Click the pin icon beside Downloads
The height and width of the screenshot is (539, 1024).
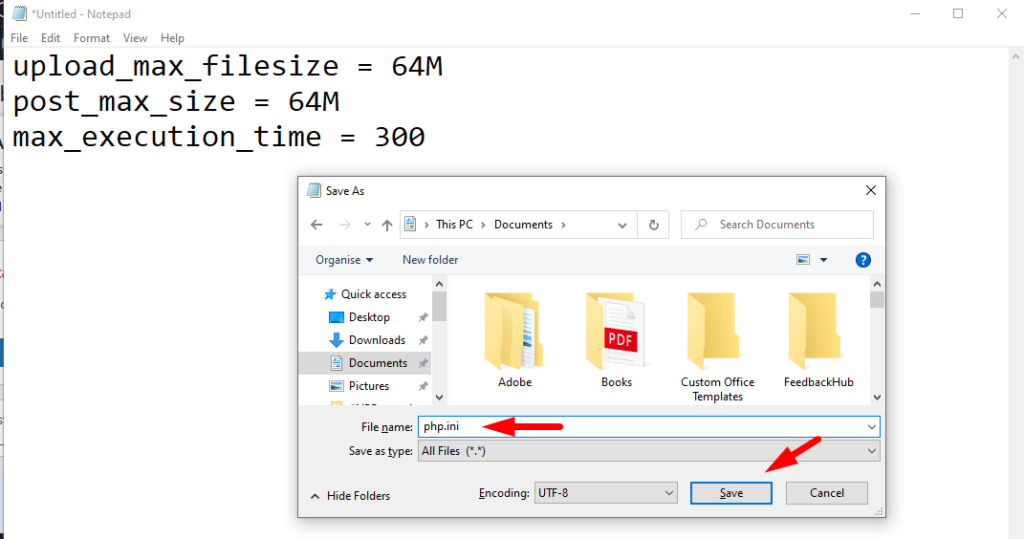[423, 340]
